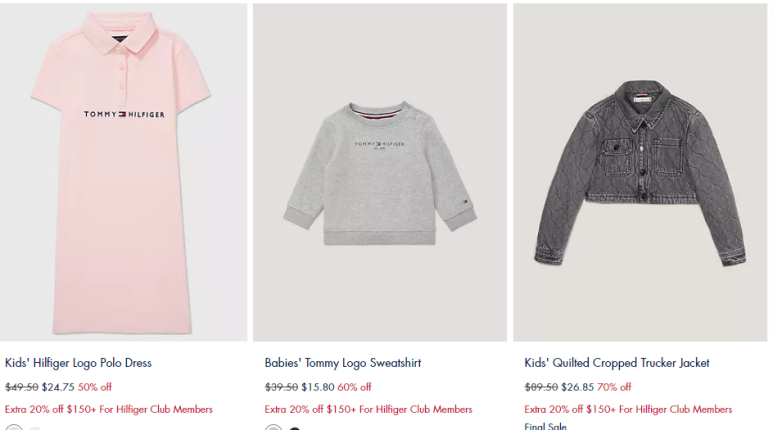Open Kids' Quilted Cropped Trucker Jacket title link
The width and height of the screenshot is (773, 430).
click(x=617, y=363)
